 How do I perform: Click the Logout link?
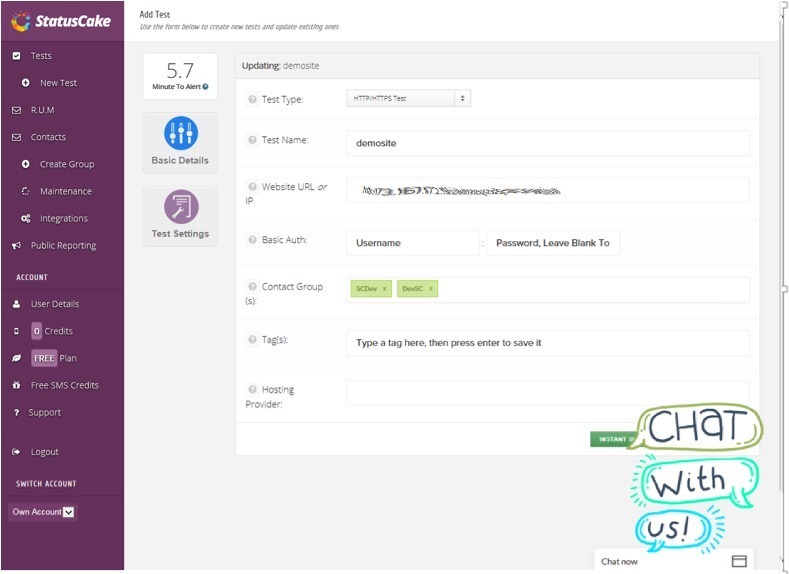[x=44, y=452]
